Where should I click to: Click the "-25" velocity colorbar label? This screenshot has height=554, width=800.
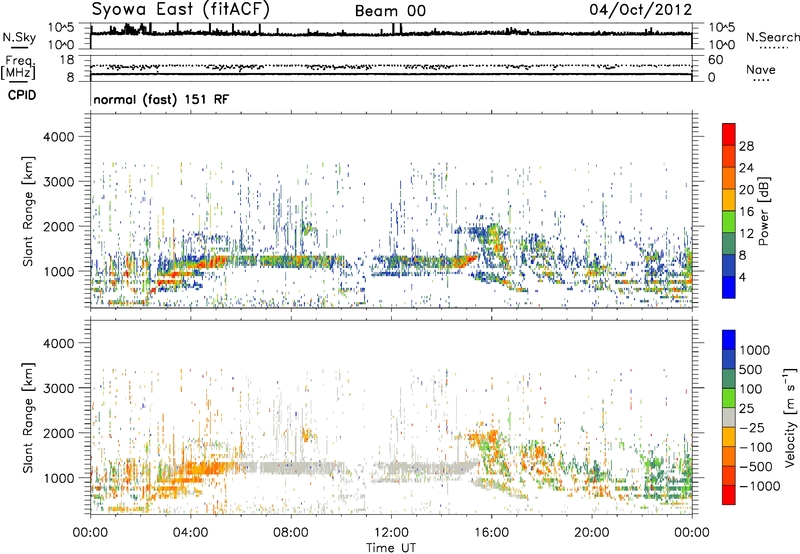pos(752,427)
